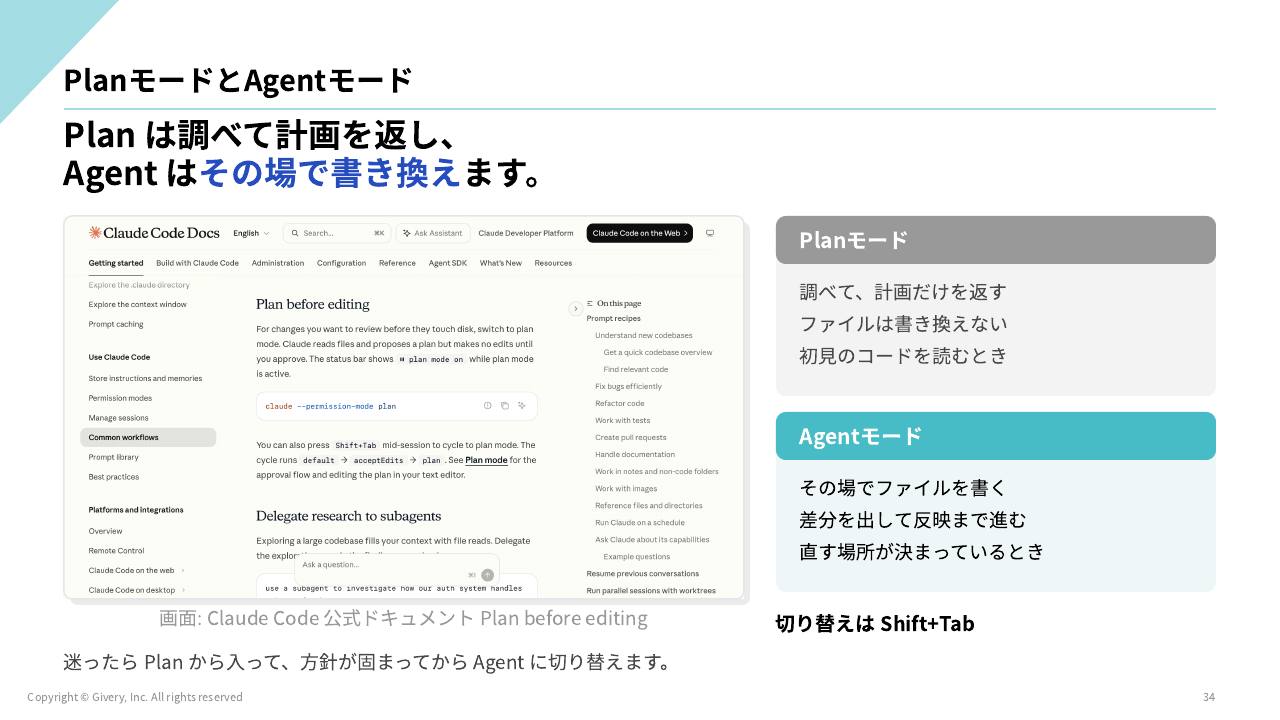Click the Claude Code on the Web button

(x=640, y=233)
